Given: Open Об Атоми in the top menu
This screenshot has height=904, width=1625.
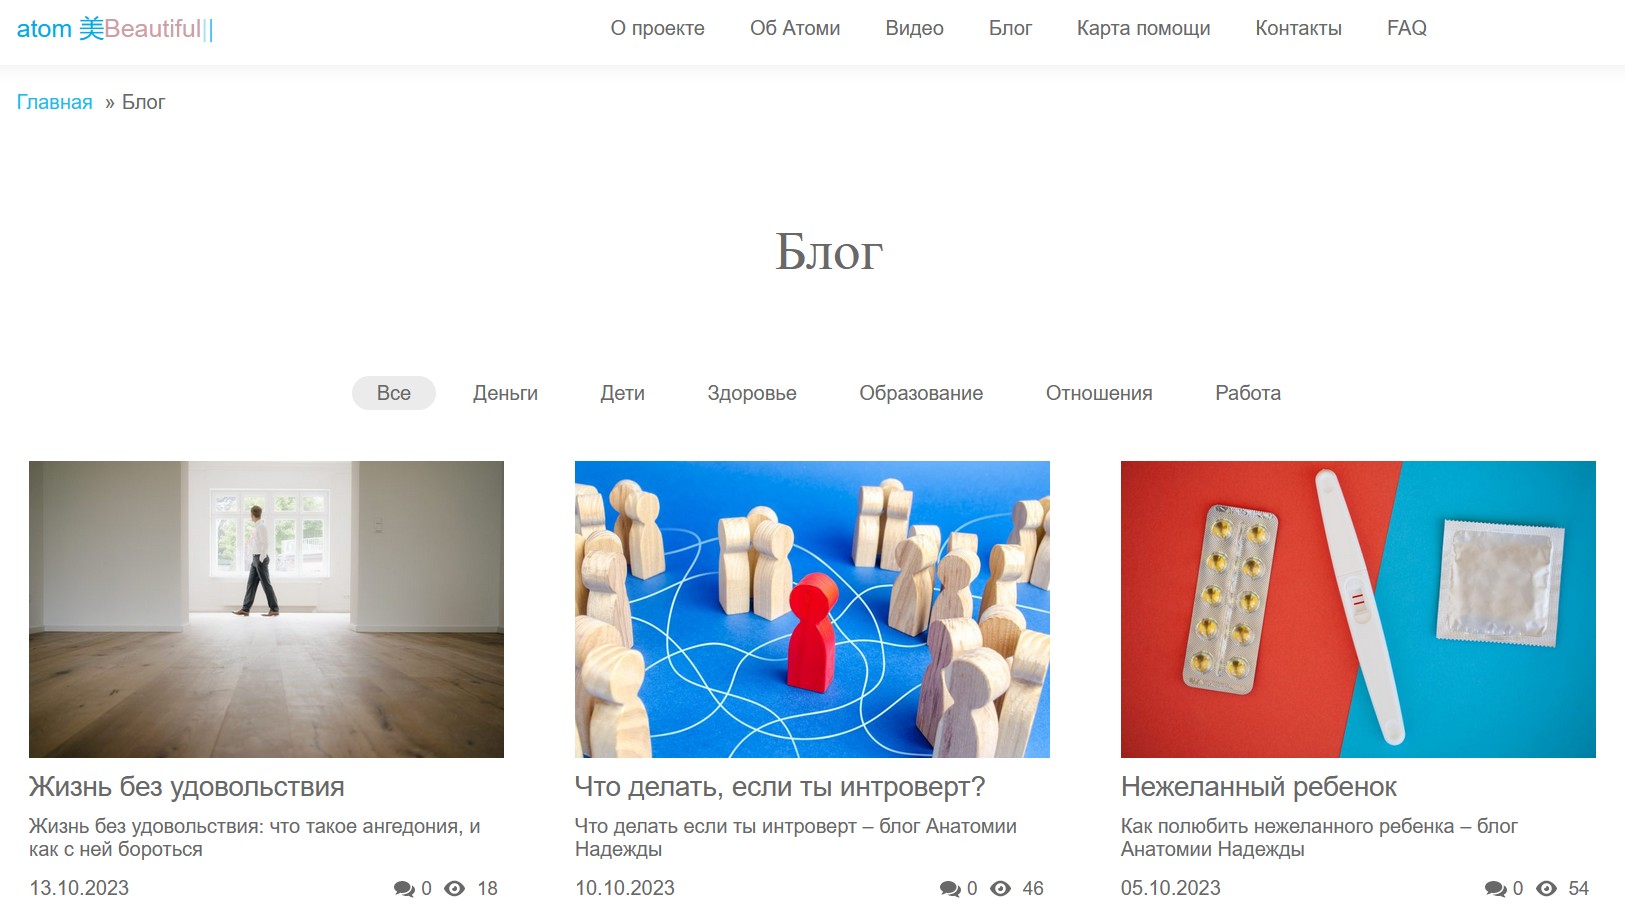Looking at the screenshot, I should pyautogui.click(x=795, y=28).
